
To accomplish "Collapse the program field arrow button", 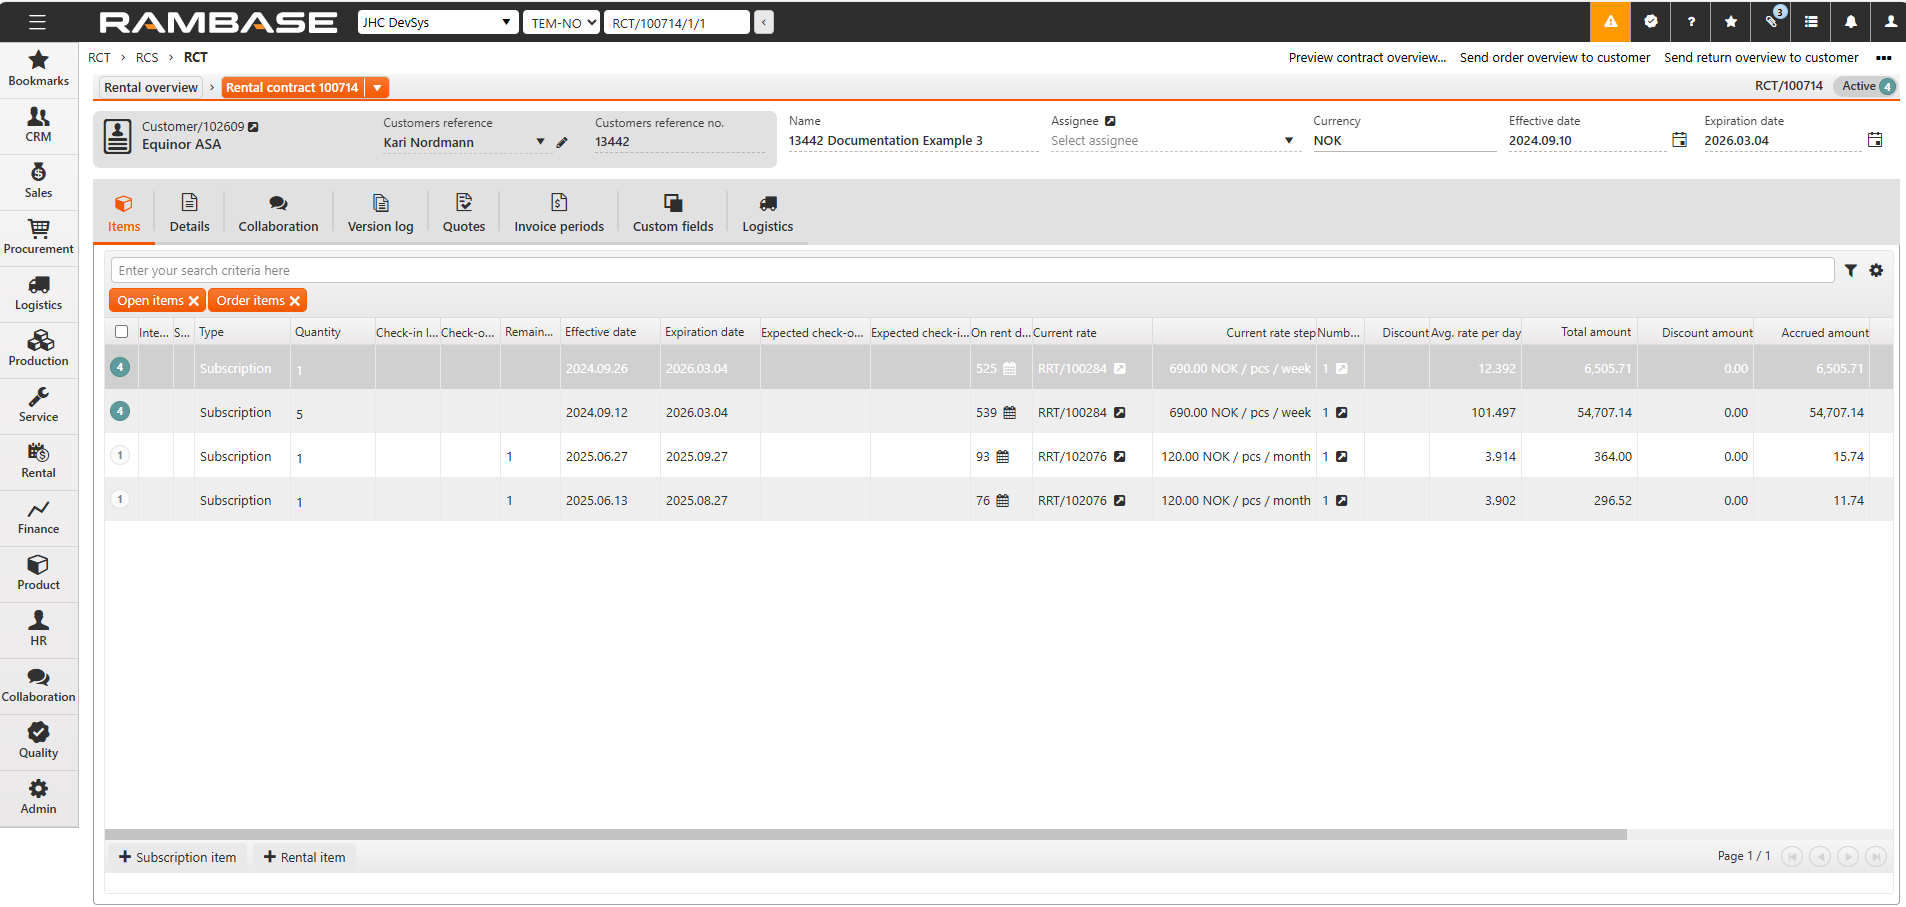I will coord(764,22).
